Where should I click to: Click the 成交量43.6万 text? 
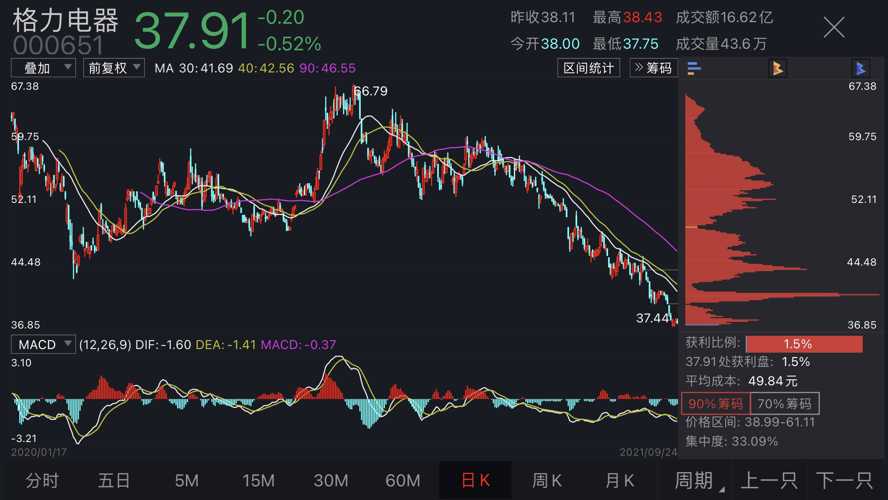coord(721,44)
